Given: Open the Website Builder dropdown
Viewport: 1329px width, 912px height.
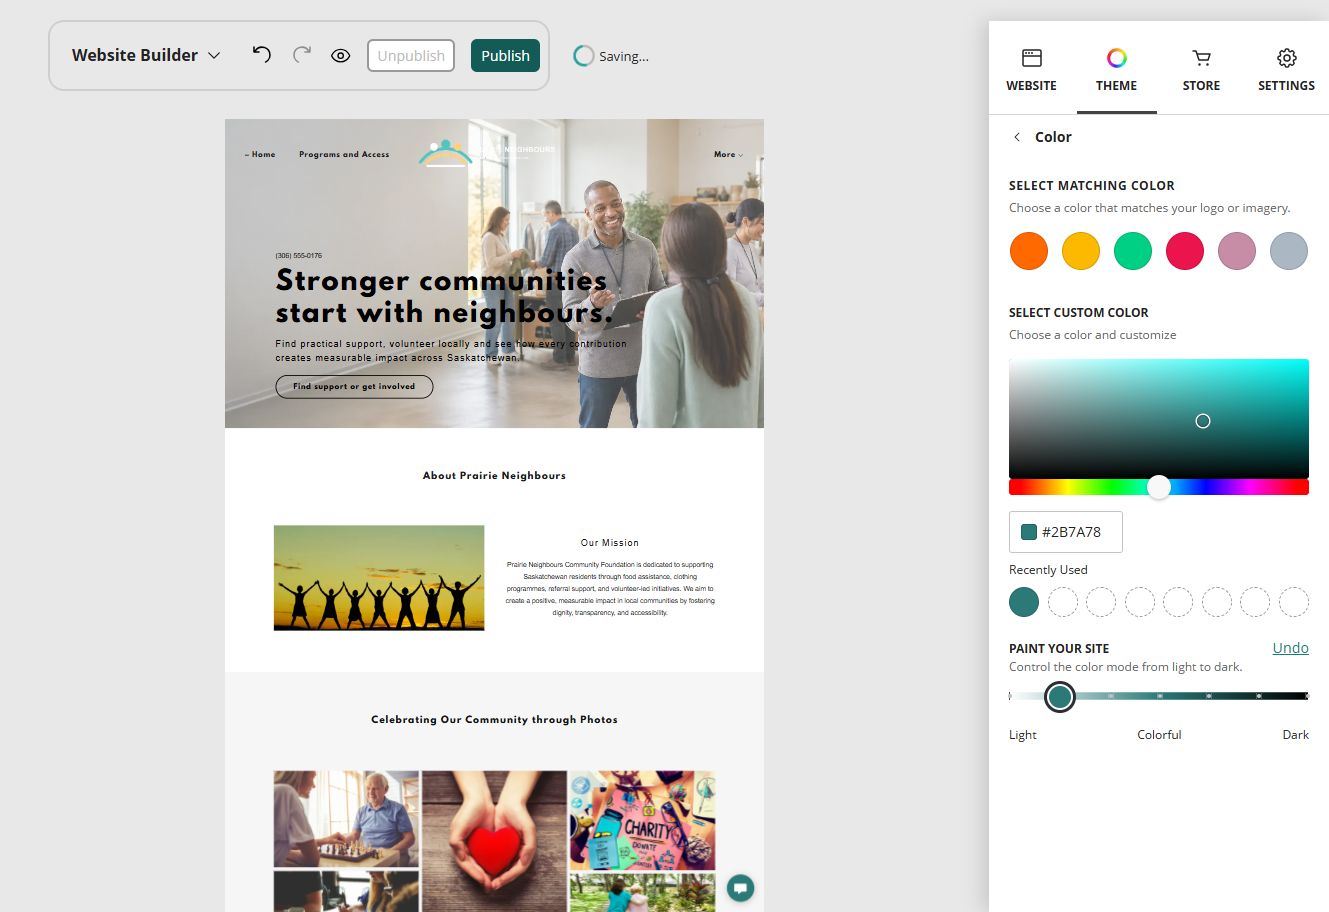Looking at the screenshot, I should (146, 55).
